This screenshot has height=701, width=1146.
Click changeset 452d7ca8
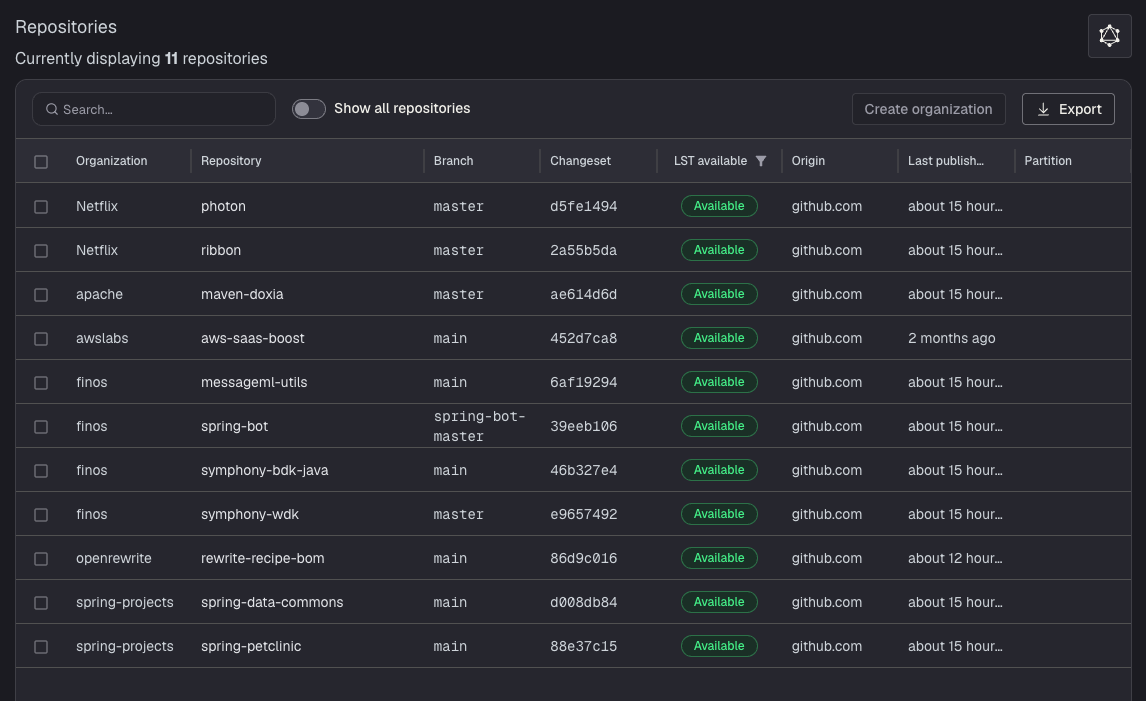pos(583,338)
